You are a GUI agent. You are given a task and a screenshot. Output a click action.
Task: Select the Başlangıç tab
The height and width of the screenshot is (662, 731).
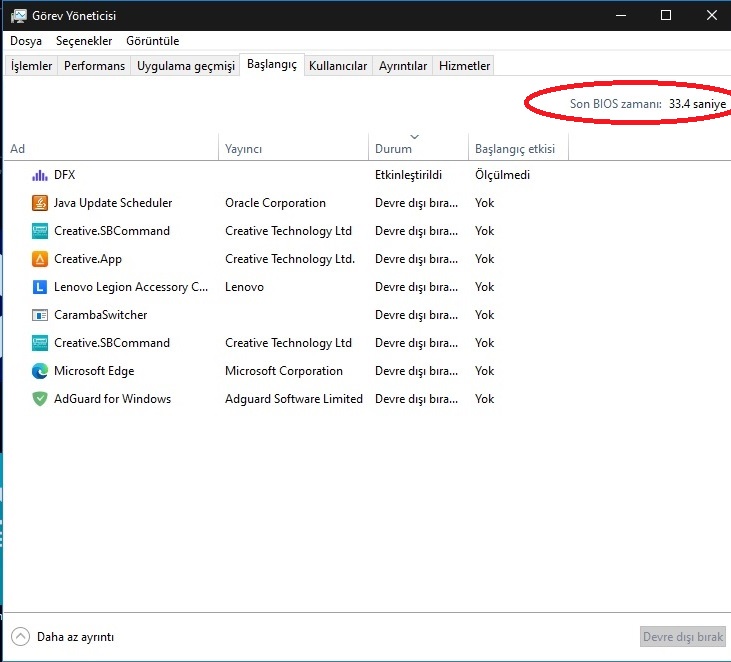pyautogui.click(x=272, y=64)
